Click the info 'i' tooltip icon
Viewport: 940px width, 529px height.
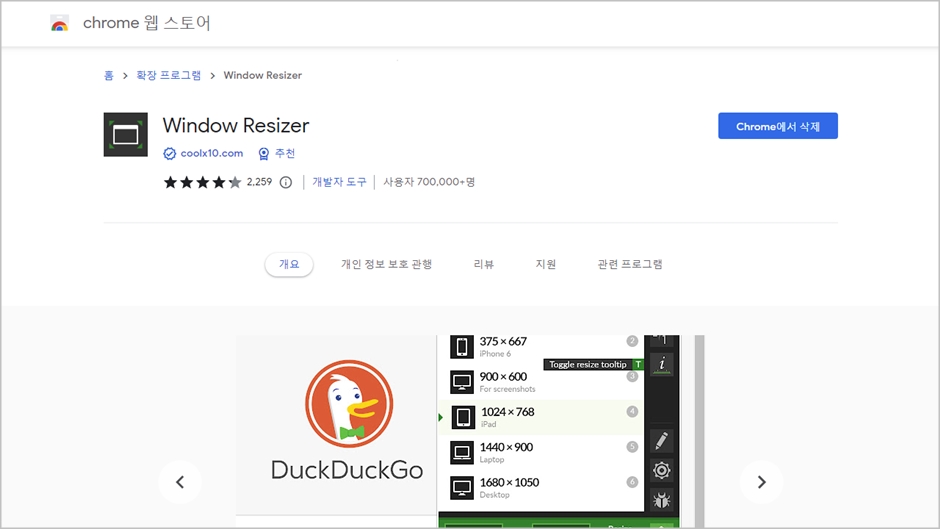click(x=662, y=364)
